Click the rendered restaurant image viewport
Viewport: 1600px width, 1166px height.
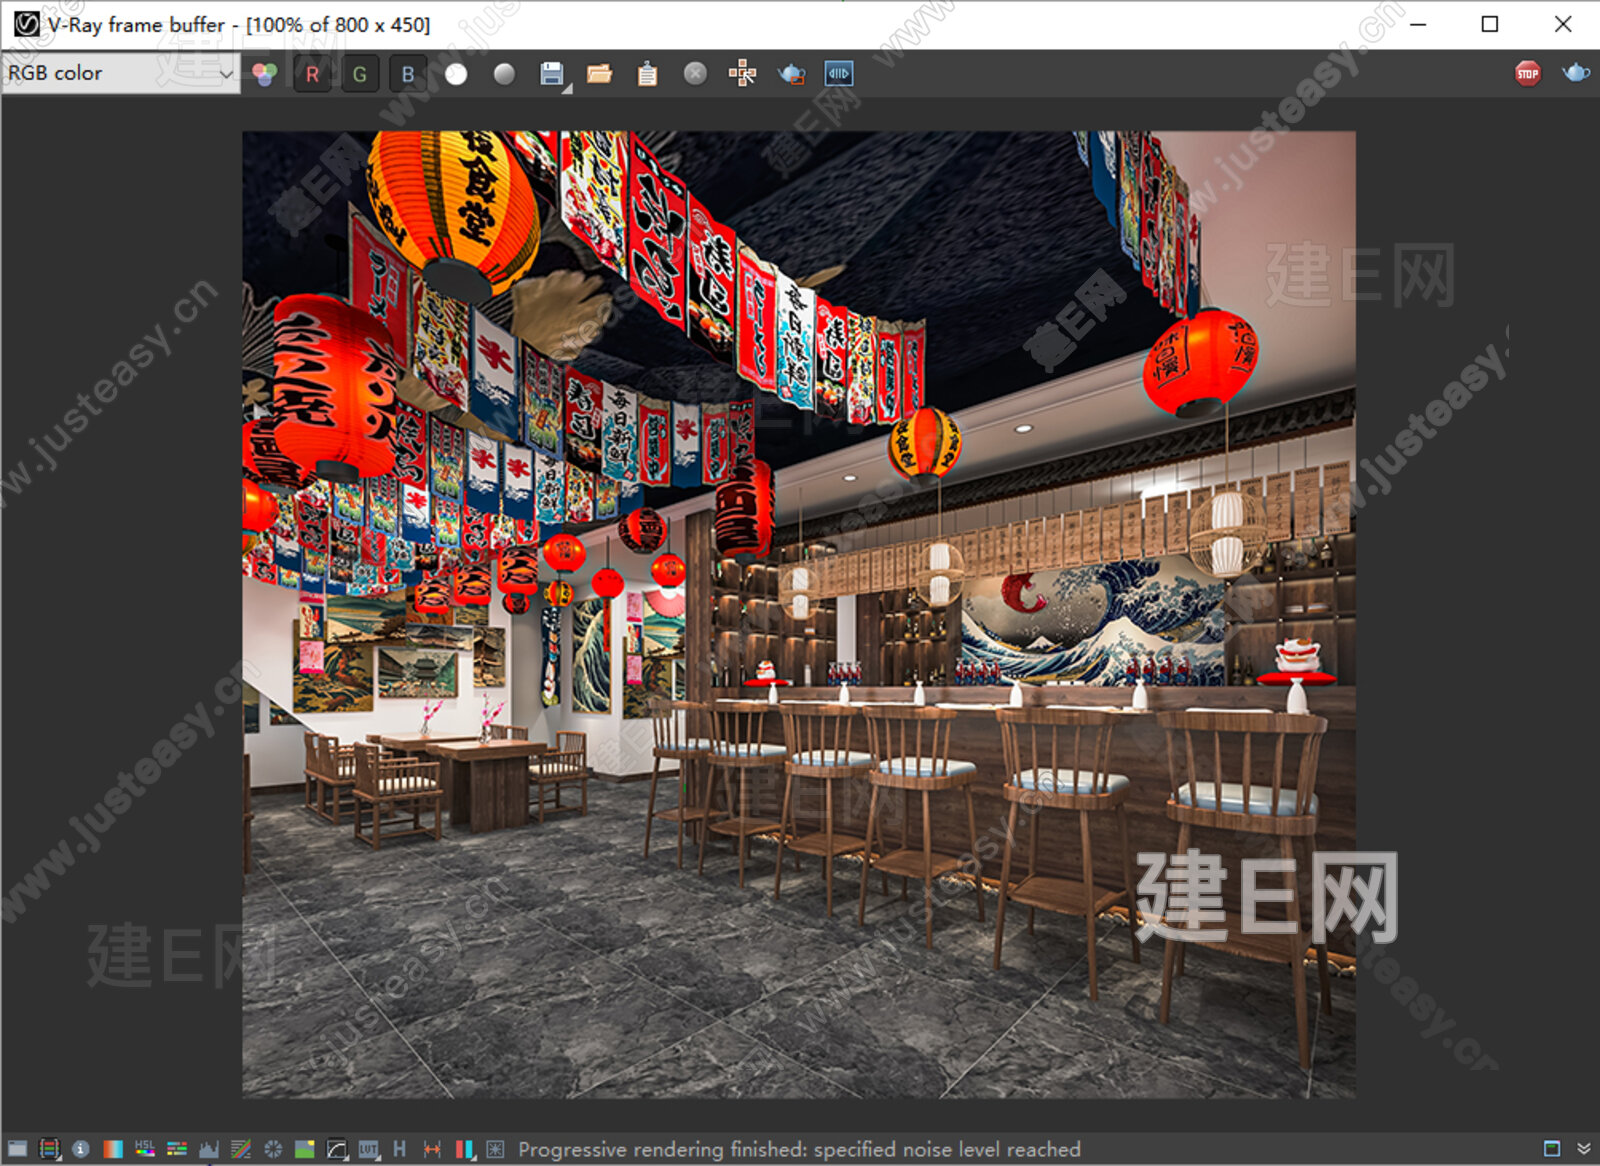click(799, 614)
